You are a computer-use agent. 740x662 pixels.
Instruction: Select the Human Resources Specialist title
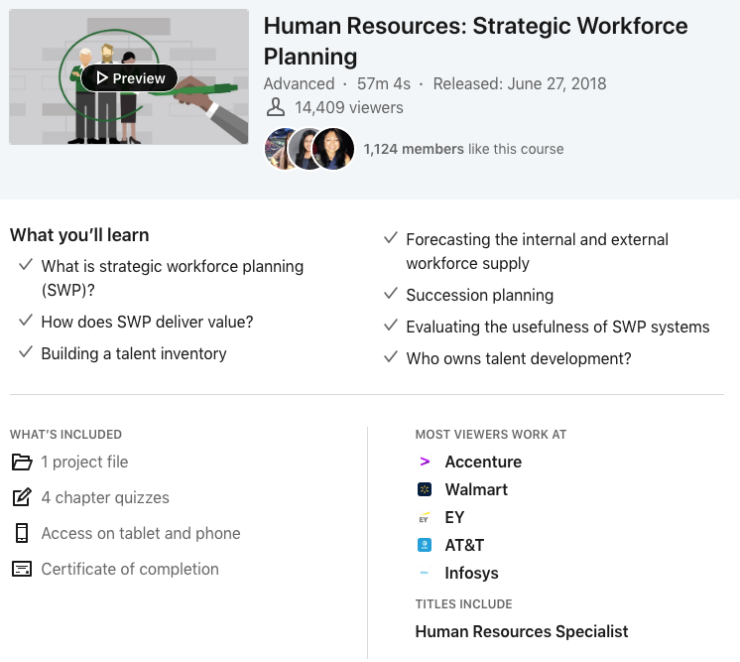521,632
